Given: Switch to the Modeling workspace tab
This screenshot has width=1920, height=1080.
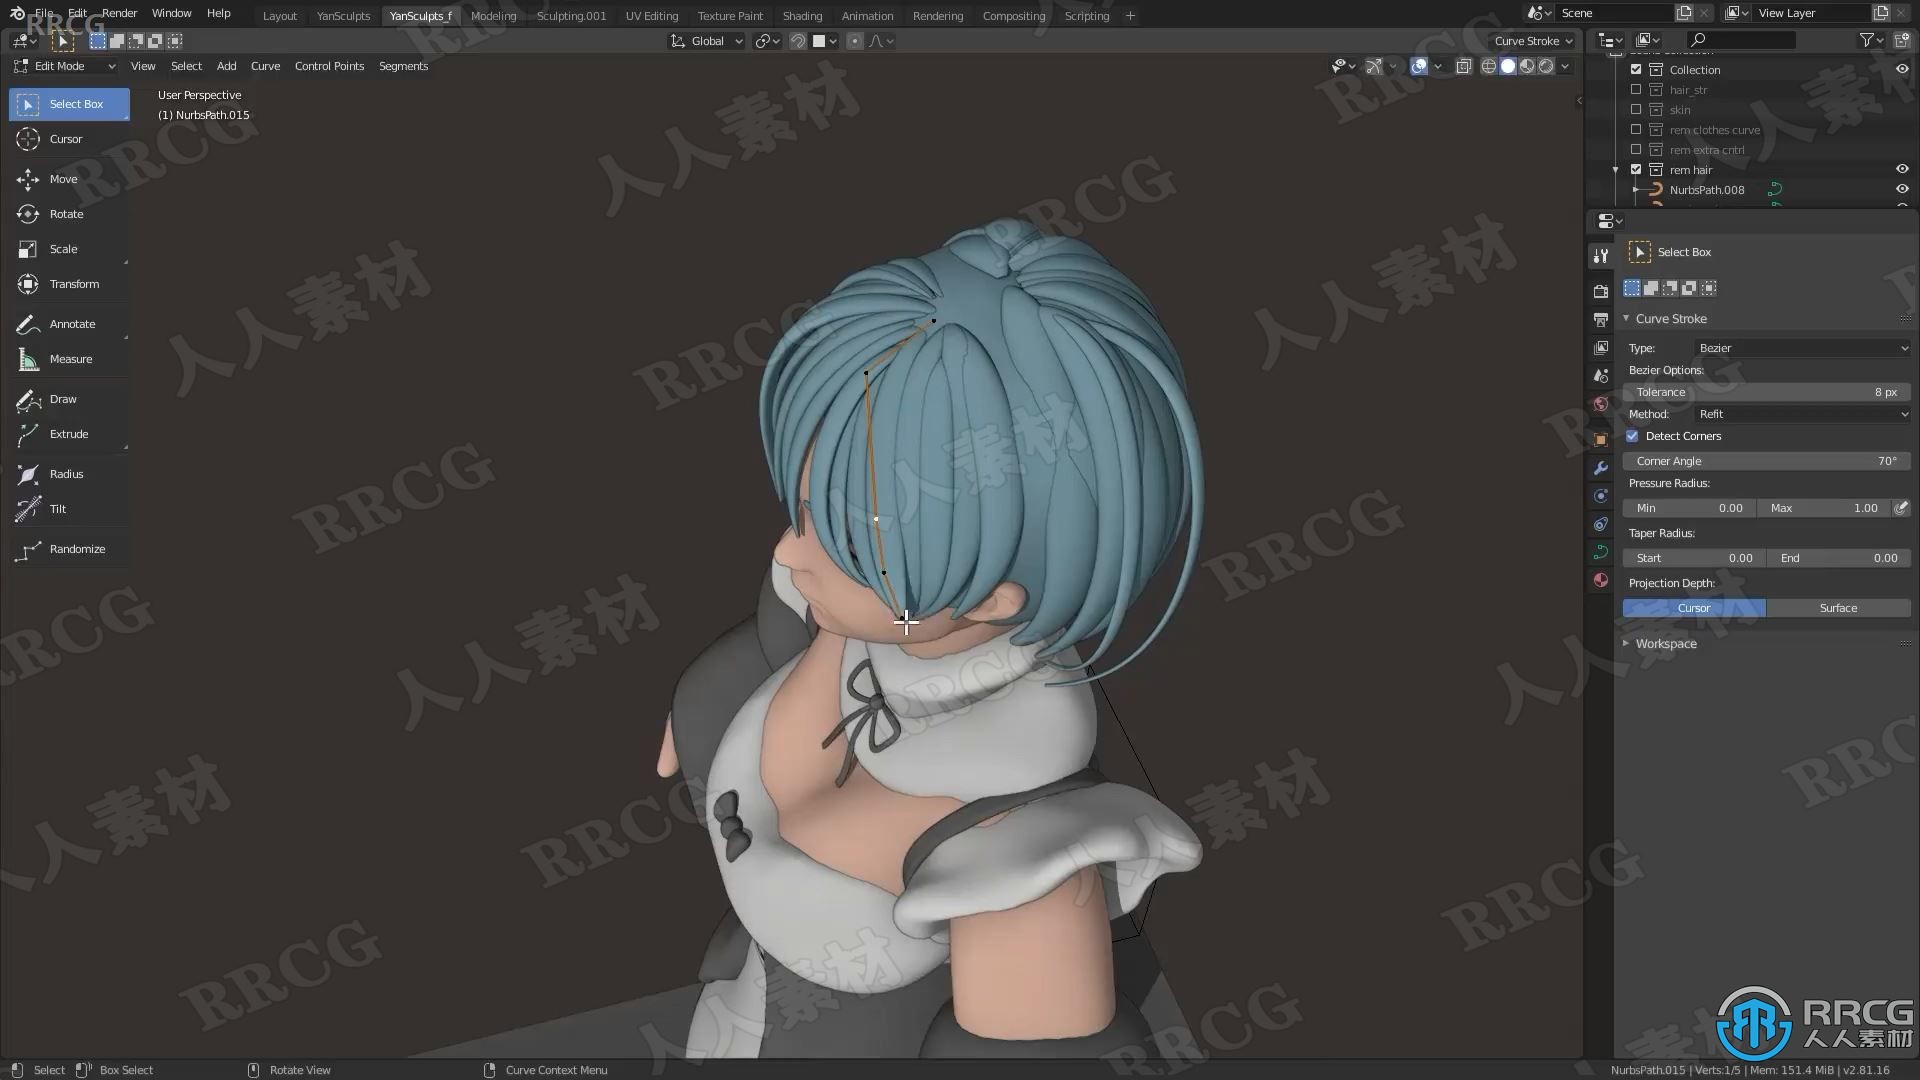Looking at the screenshot, I should click(494, 16).
